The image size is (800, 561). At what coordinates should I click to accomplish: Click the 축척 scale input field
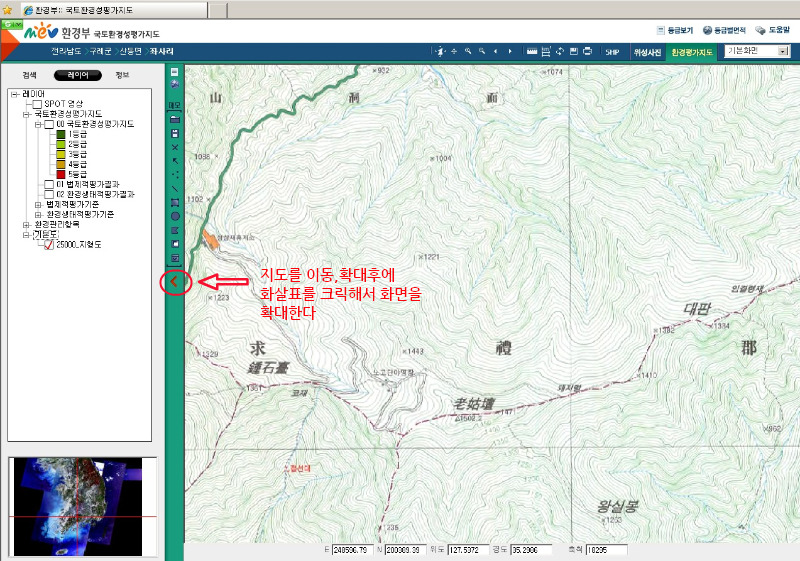point(606,550)
